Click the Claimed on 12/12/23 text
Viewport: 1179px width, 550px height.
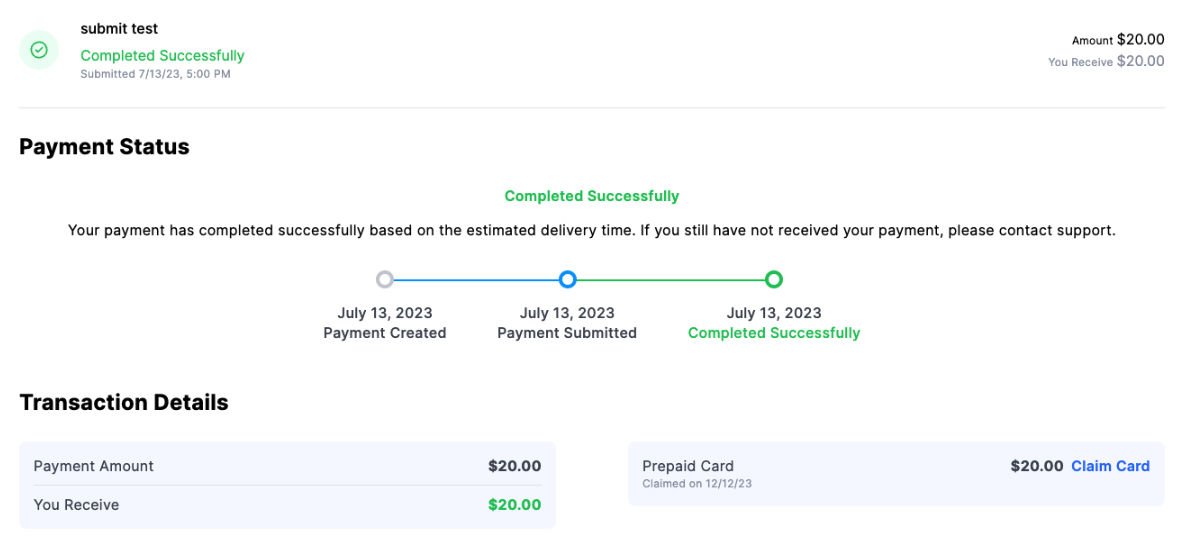point(697,484)
